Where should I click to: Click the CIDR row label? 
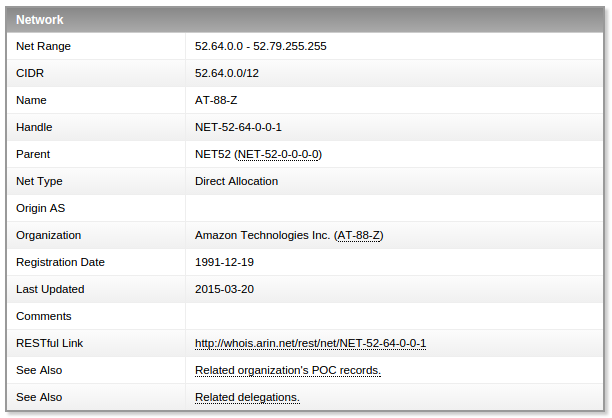(x=30, y=74)
